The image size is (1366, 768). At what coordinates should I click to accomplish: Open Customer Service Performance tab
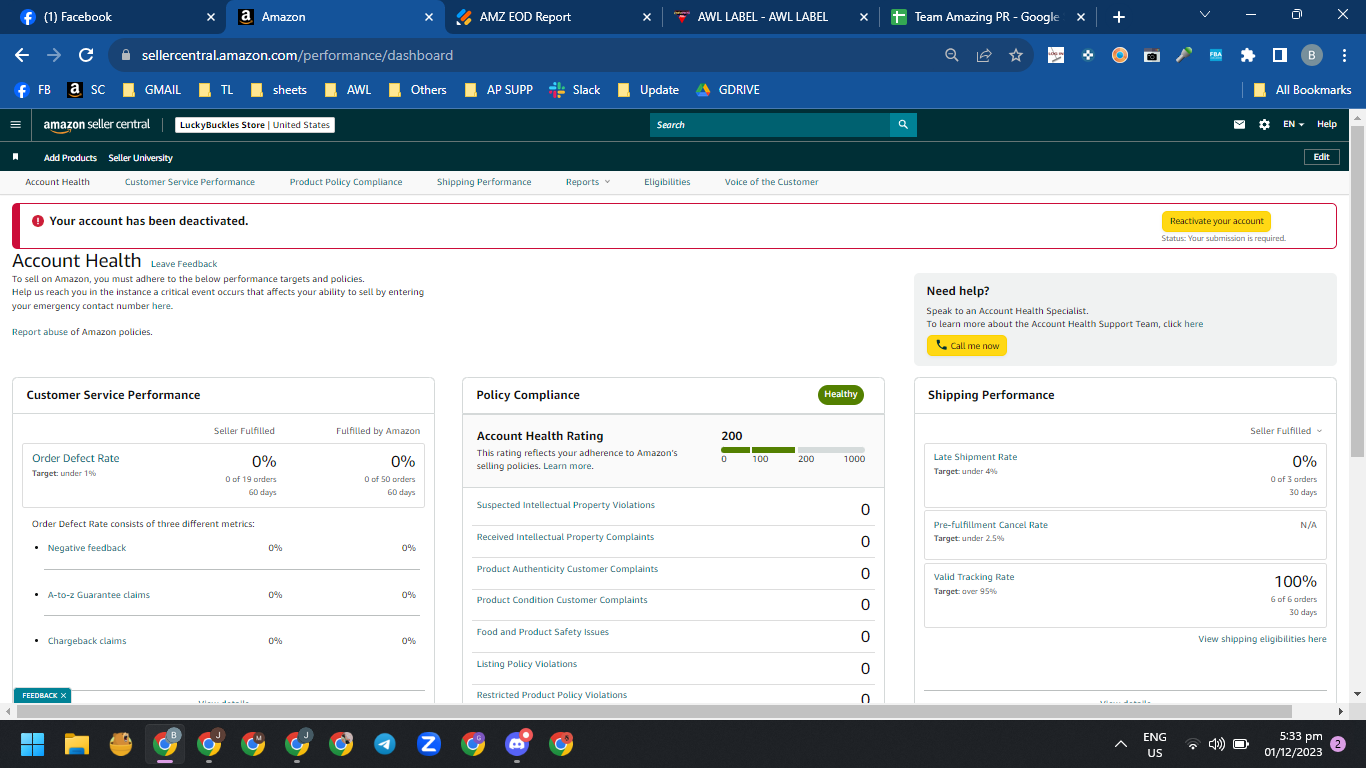point(190,182)
